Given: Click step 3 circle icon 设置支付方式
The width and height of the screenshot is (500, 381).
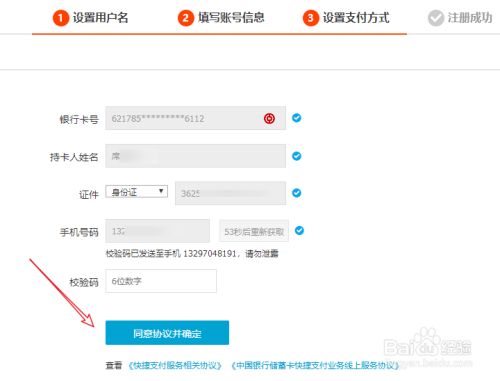Looking at the screenshot, I should point(311,18).
